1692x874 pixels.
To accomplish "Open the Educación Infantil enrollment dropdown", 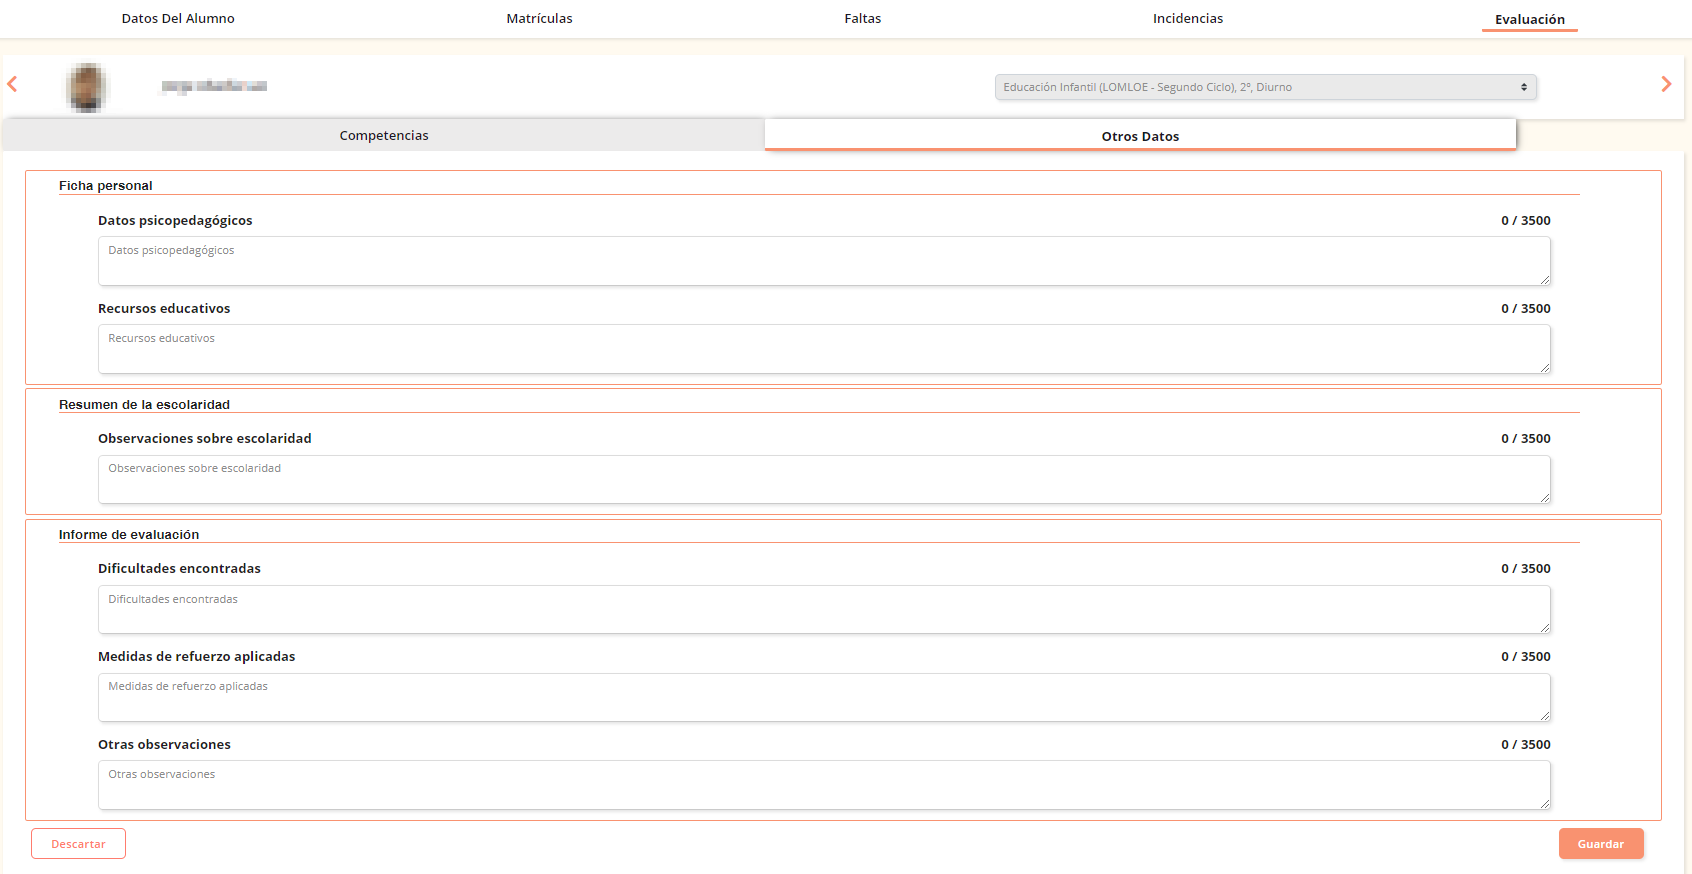I will click(1265, 87).
